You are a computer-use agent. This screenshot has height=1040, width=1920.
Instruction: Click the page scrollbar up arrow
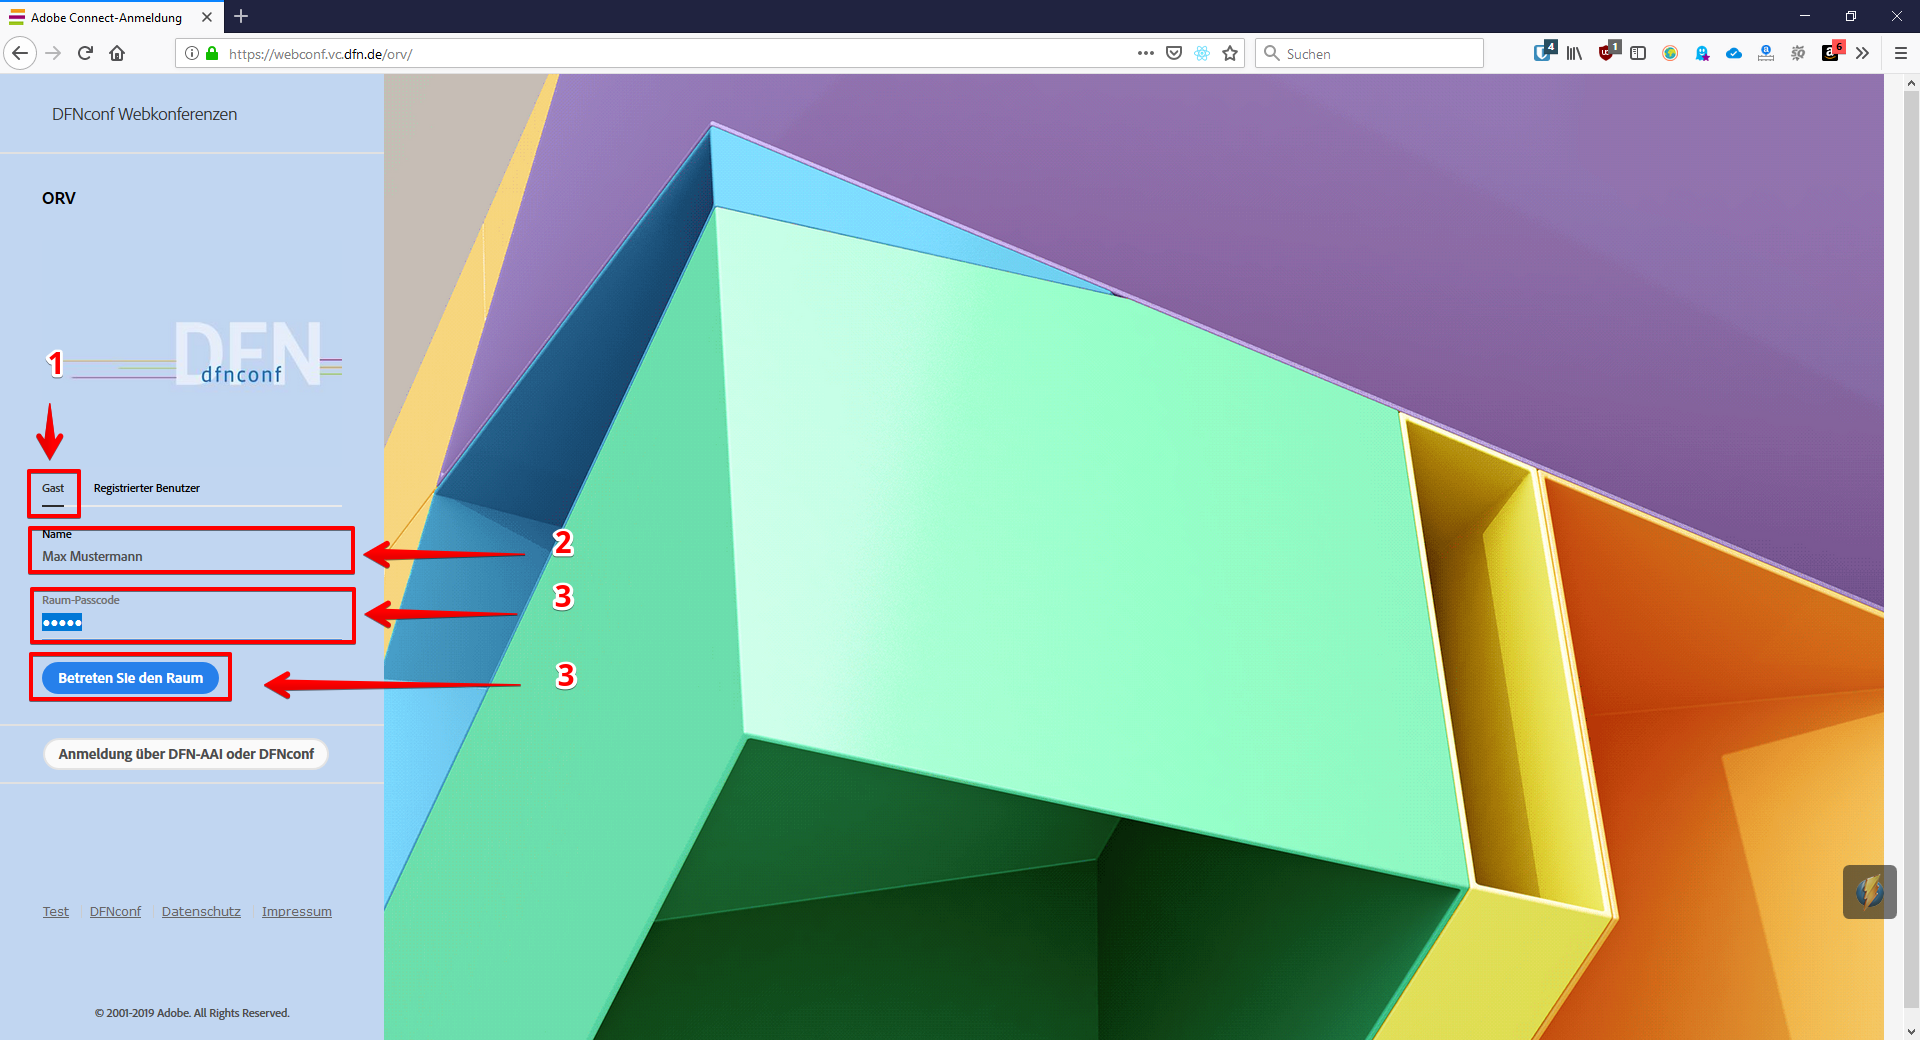click(1911, 84)
